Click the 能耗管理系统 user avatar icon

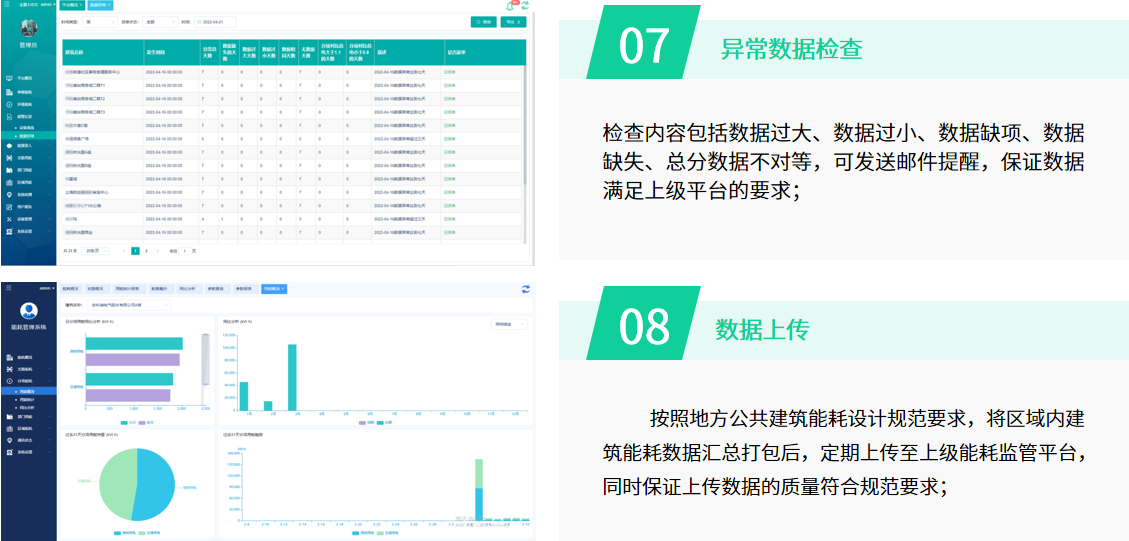click(29, 310)
